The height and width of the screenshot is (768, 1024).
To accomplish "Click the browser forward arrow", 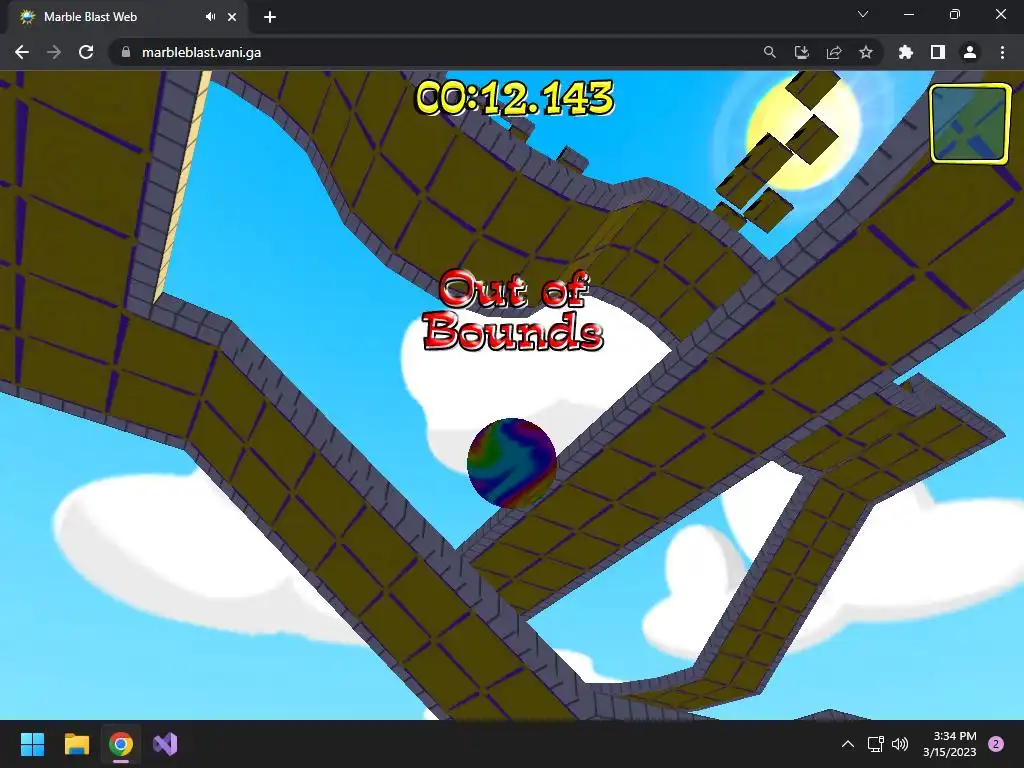I will [x=54, y=52].
